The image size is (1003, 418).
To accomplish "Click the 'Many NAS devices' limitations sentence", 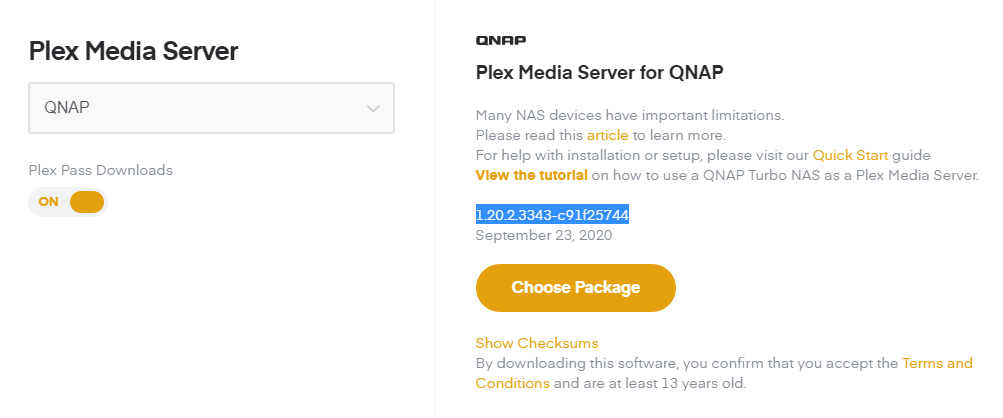I will click(x=629, y=115).
